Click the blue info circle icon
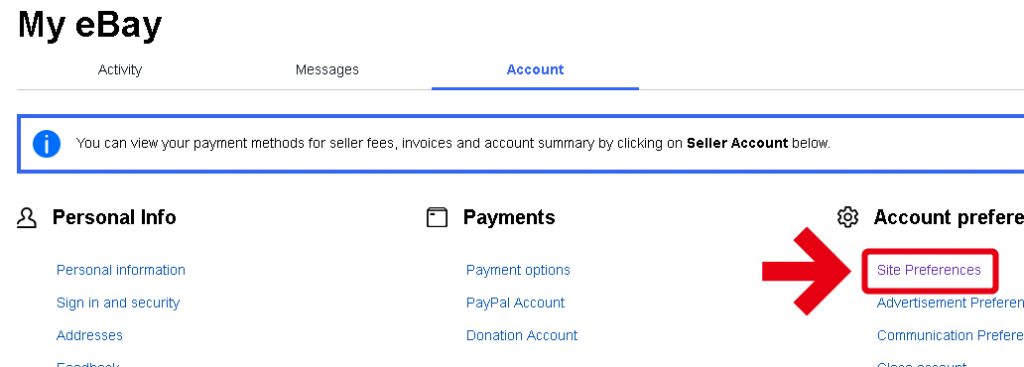The image size is (1024, 367). coord(46,144)
